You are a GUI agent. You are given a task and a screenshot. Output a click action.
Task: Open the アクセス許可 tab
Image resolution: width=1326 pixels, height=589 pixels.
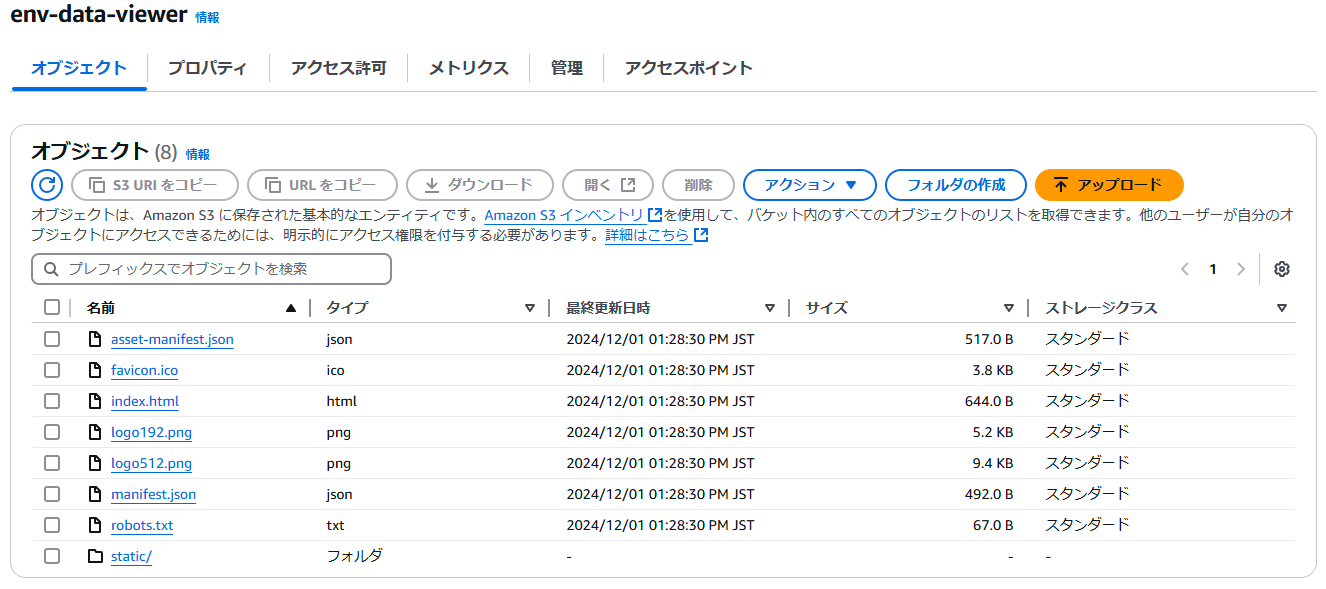[338, 68]
